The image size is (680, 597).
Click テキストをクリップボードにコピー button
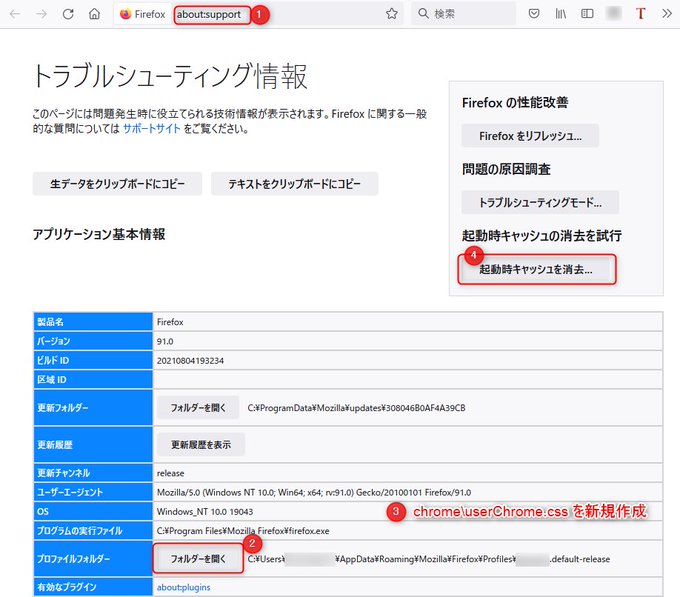294,184
